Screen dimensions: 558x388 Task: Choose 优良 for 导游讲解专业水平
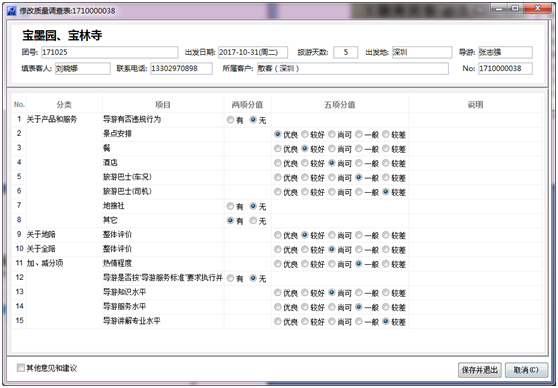pos(278,321)
